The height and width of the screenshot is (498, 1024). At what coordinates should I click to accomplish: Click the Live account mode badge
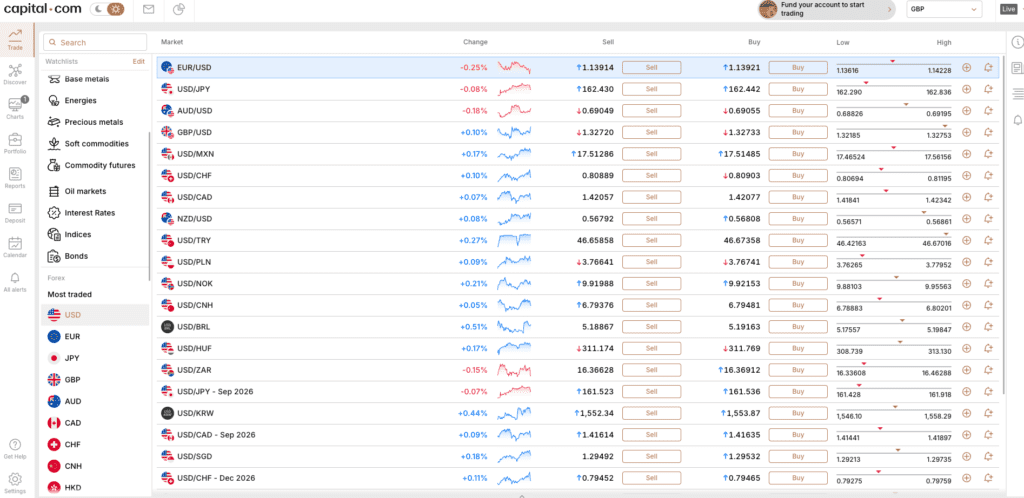pyautogui.click(x=1008, y=9)
